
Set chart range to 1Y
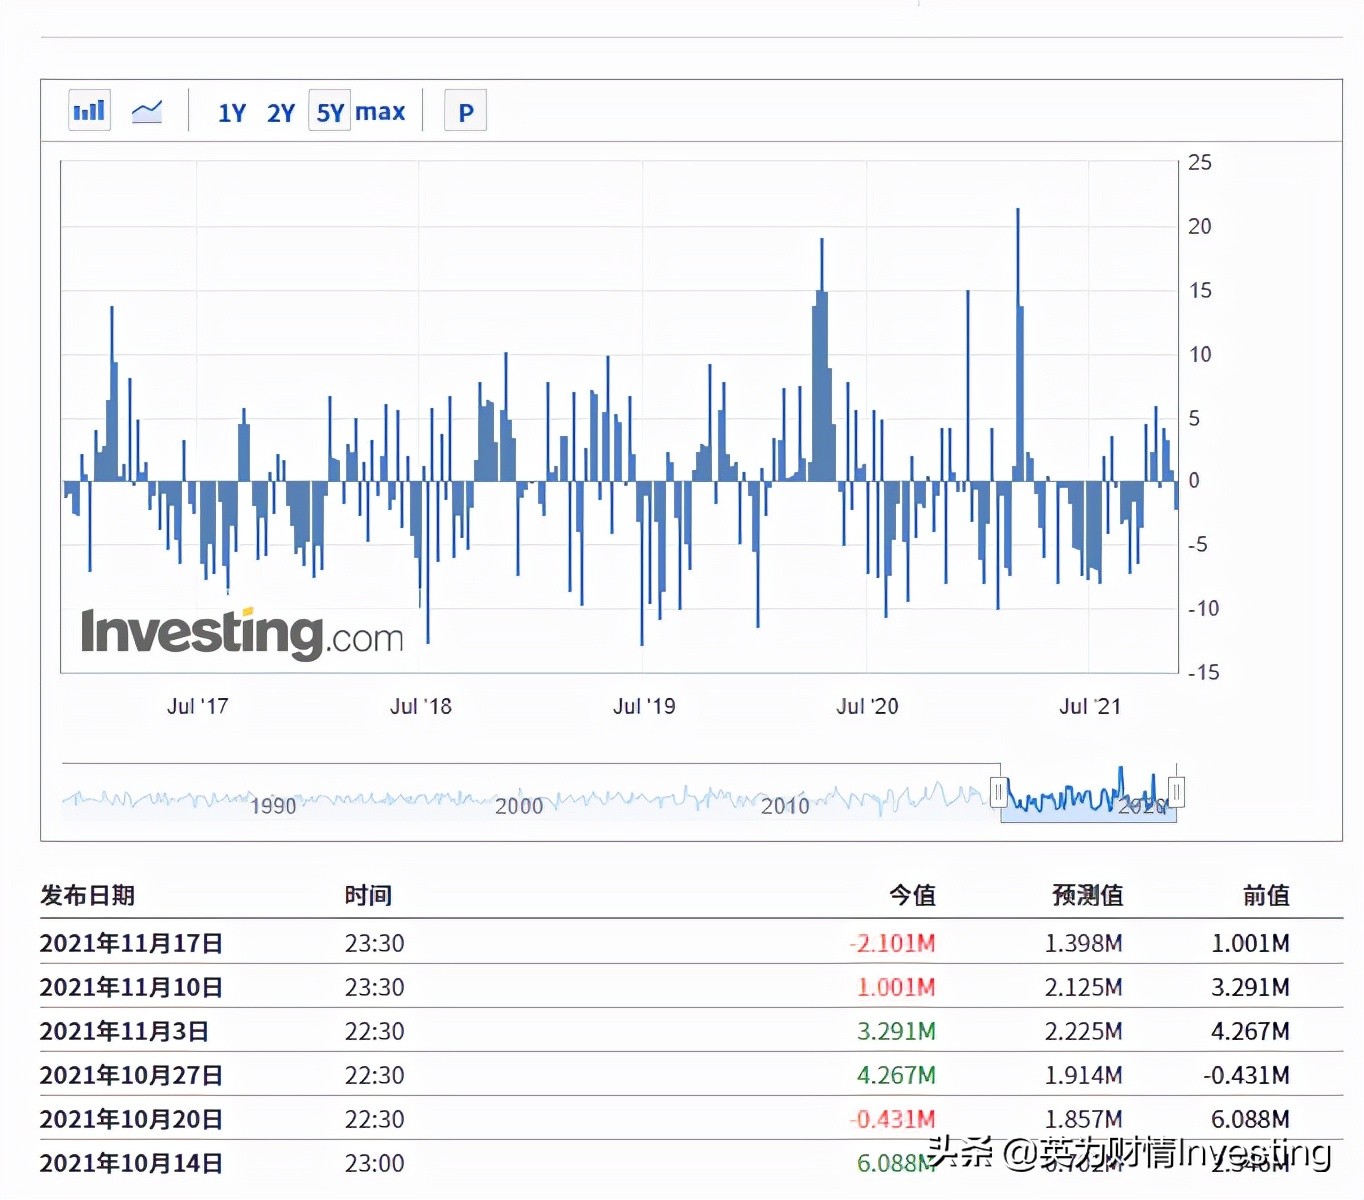(x=232, y=113)
